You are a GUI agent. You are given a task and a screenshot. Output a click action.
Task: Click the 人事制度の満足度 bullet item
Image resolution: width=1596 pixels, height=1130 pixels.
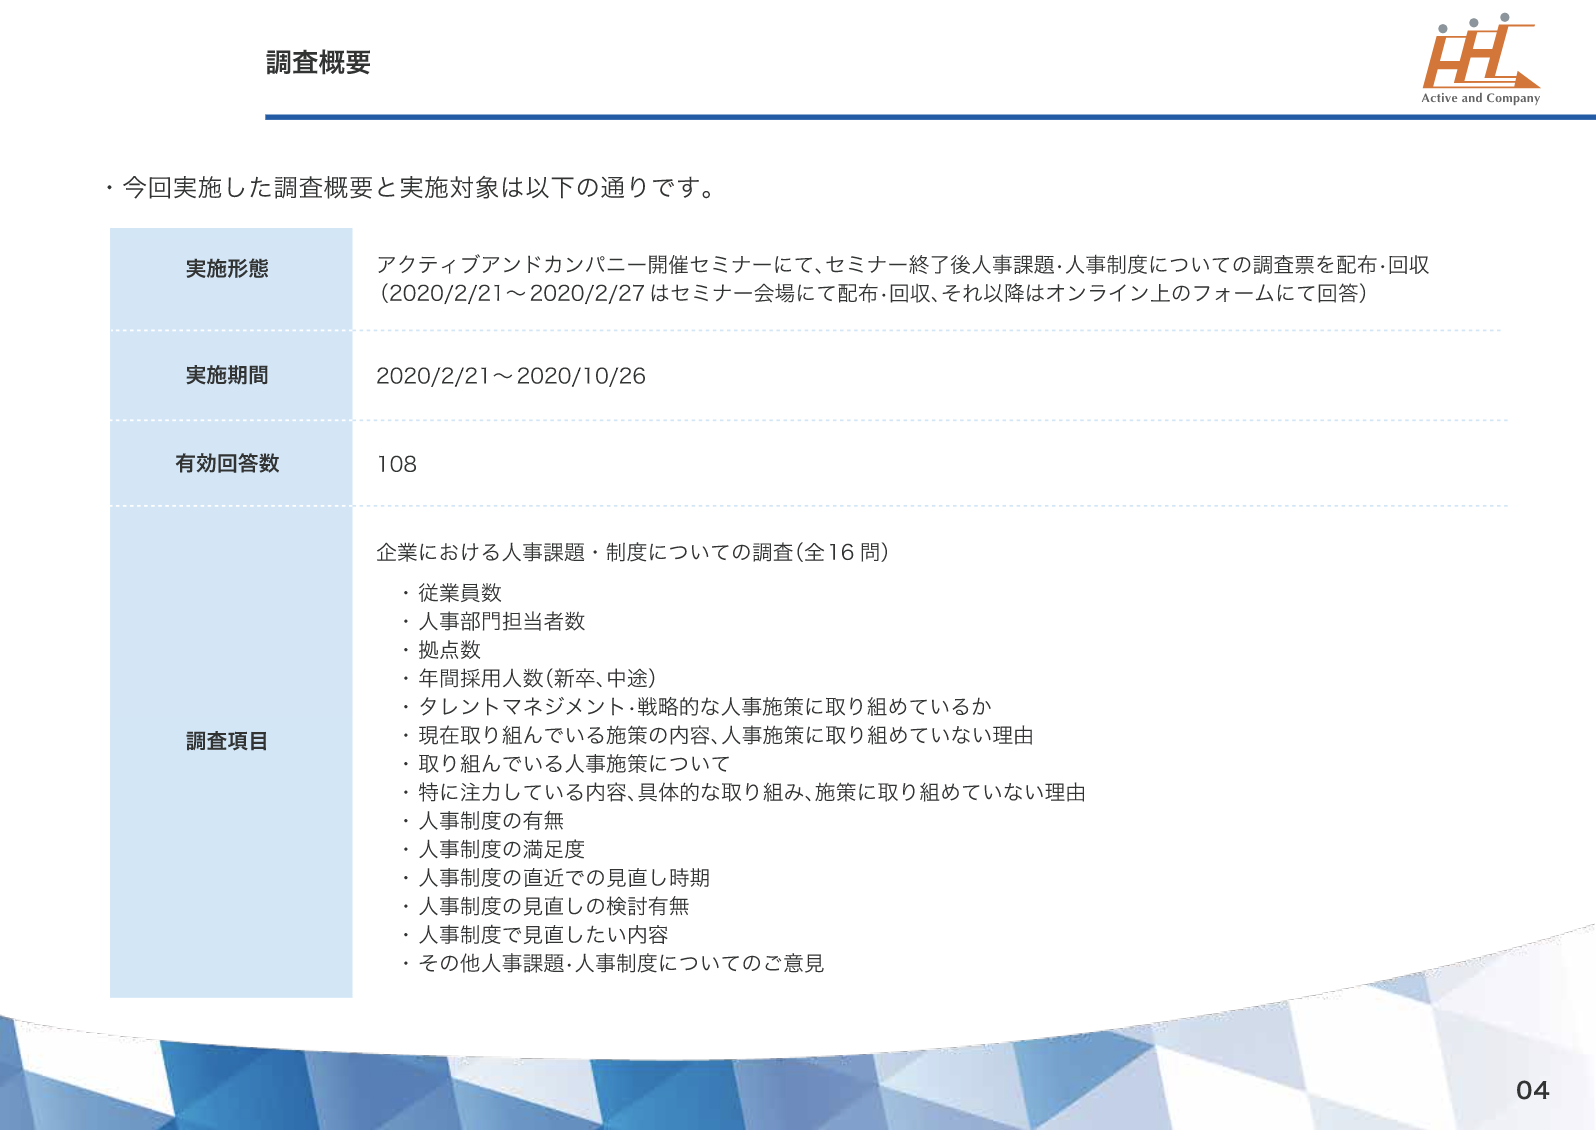point(501,849)
